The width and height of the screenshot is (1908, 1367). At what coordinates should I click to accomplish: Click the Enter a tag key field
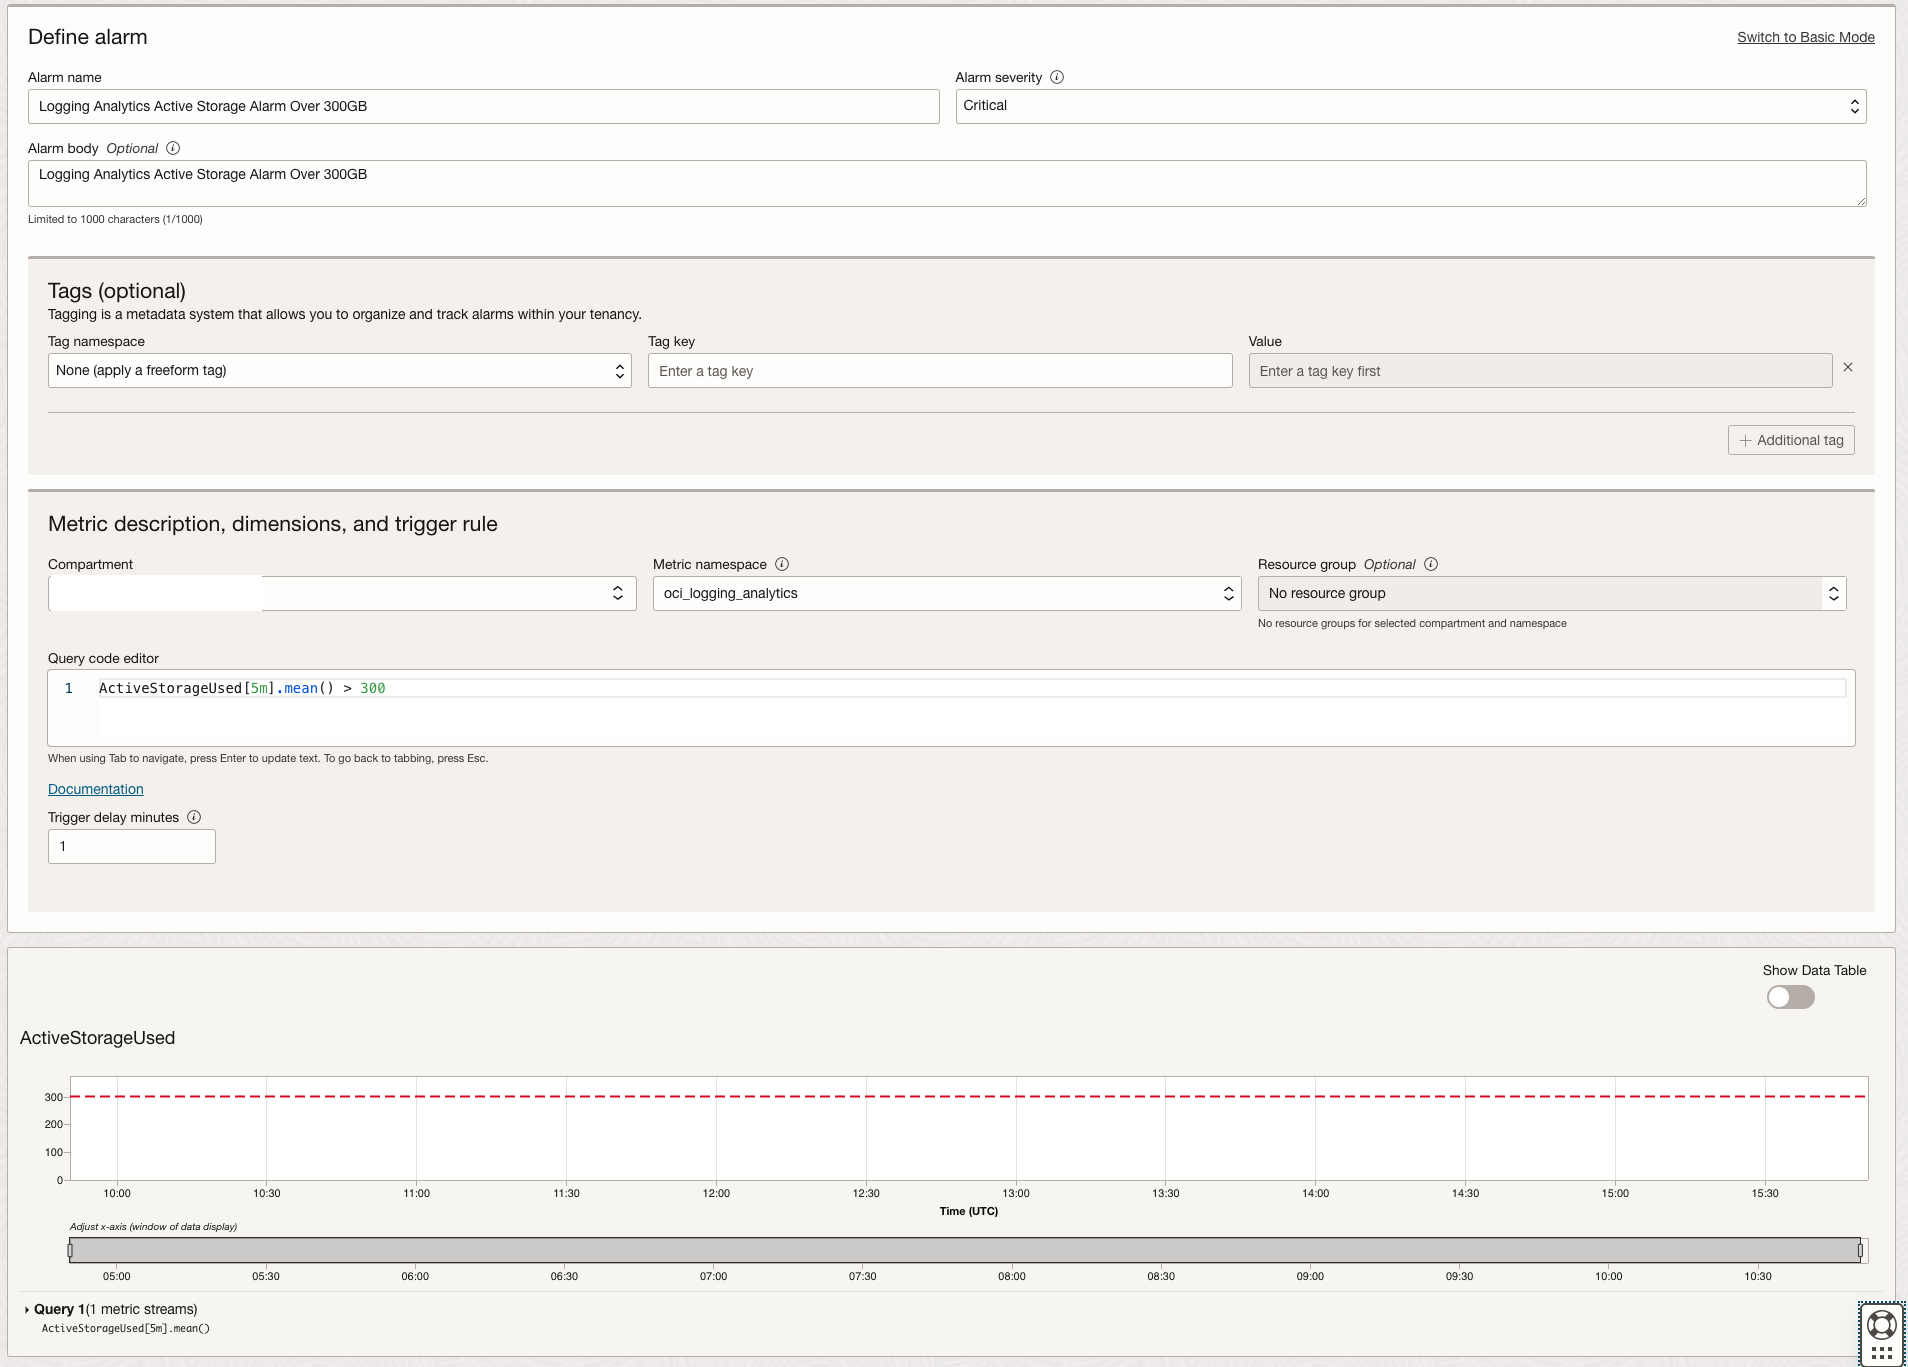[x=938, y=370]
